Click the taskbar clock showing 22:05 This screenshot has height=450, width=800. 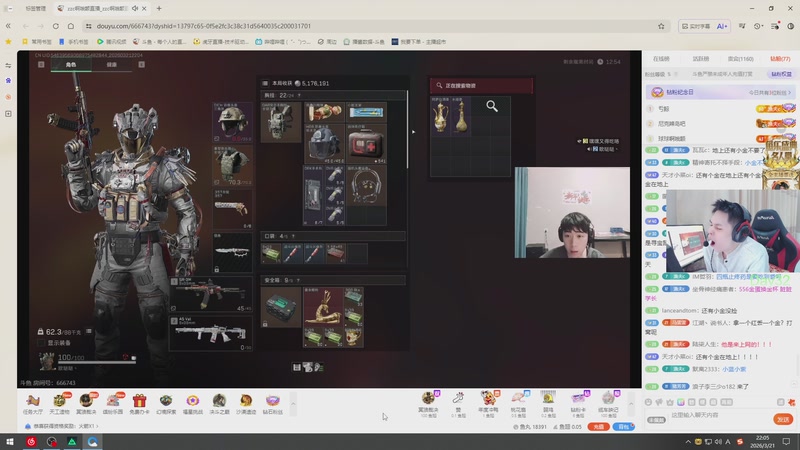pyautogui.click(x=762, y=442)
